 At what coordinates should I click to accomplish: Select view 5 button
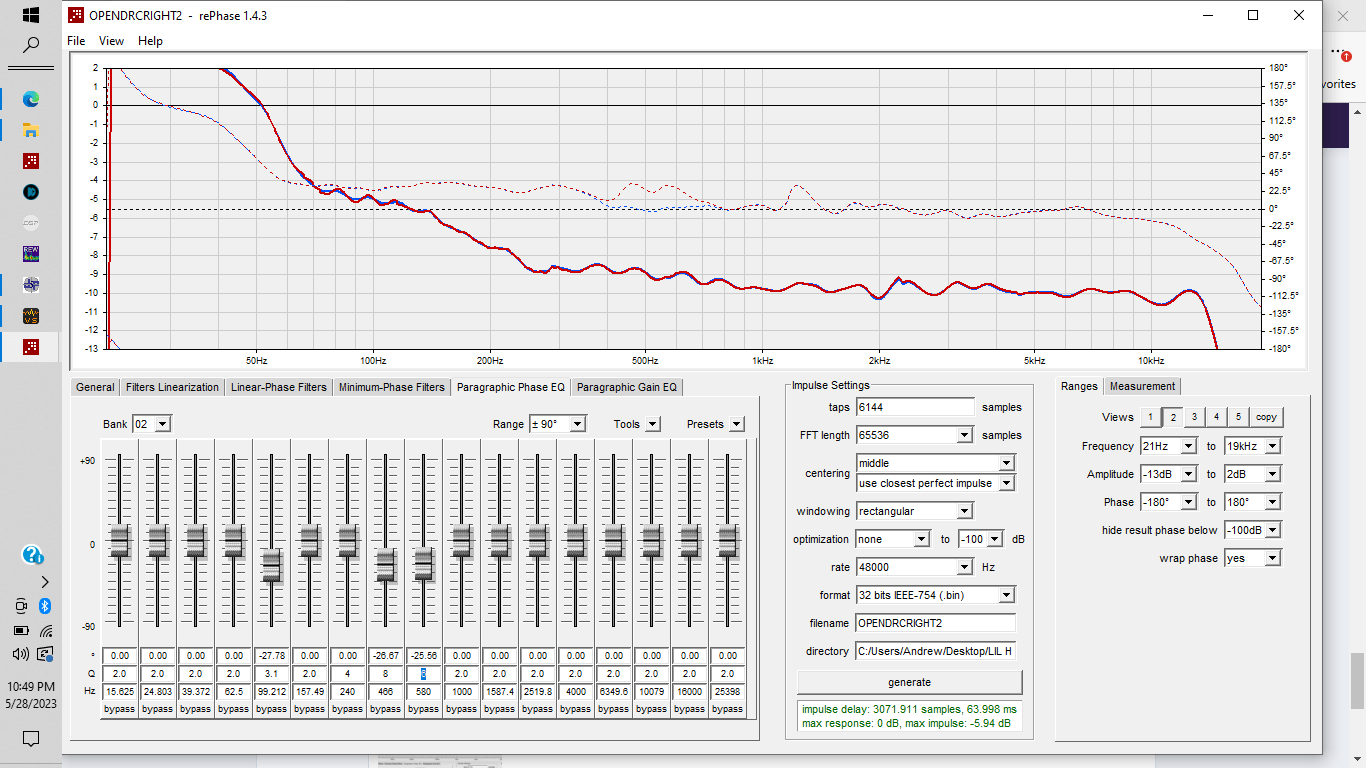(1238, 417)
